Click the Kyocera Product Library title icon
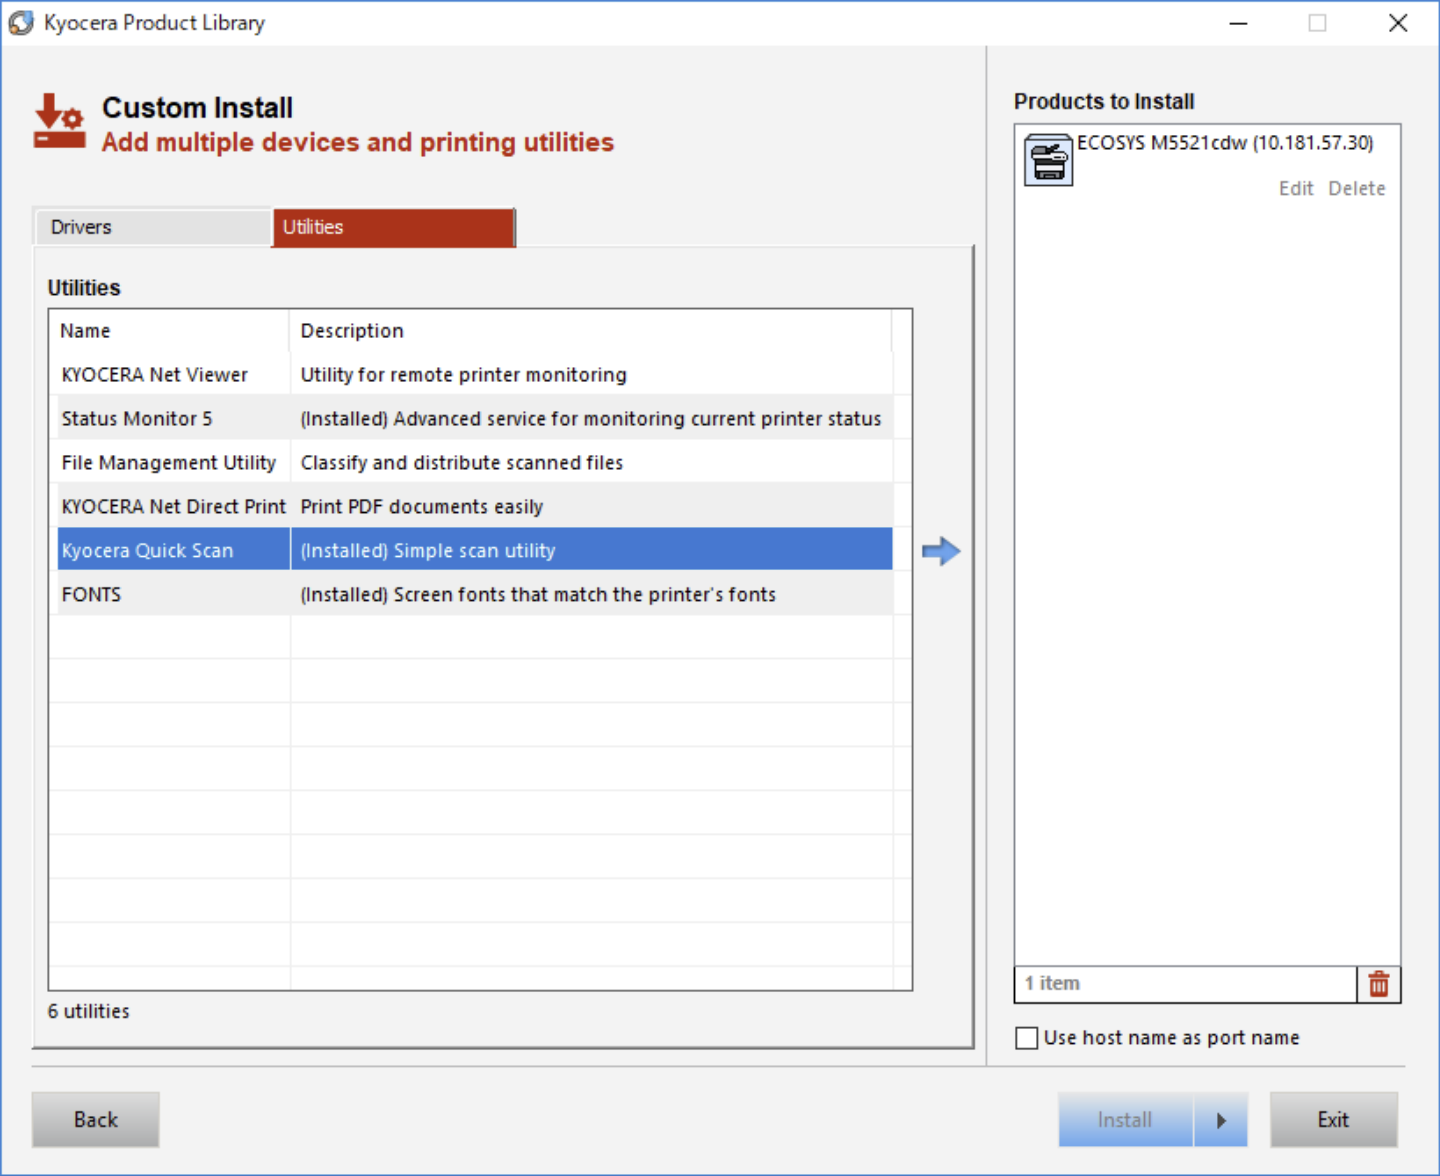 click(21, 23)
